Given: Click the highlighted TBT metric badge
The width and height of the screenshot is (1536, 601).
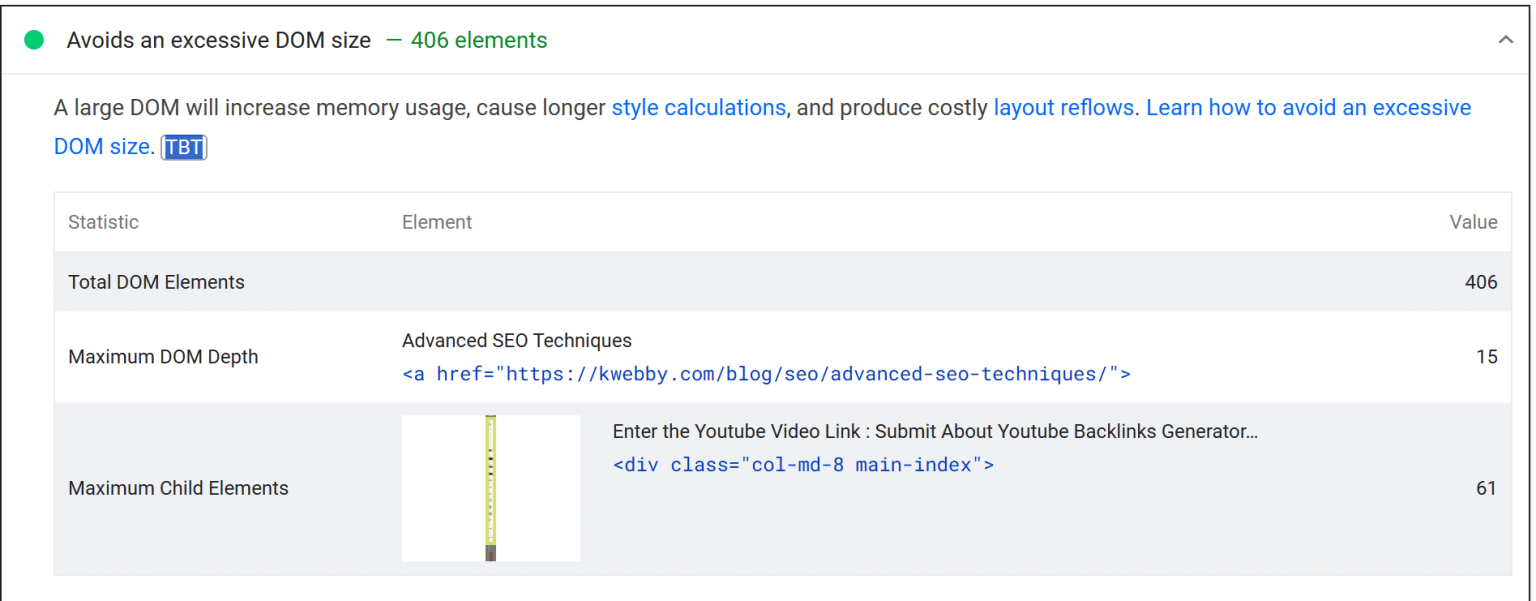Looking at the screenshot, I should pos(184,147).
